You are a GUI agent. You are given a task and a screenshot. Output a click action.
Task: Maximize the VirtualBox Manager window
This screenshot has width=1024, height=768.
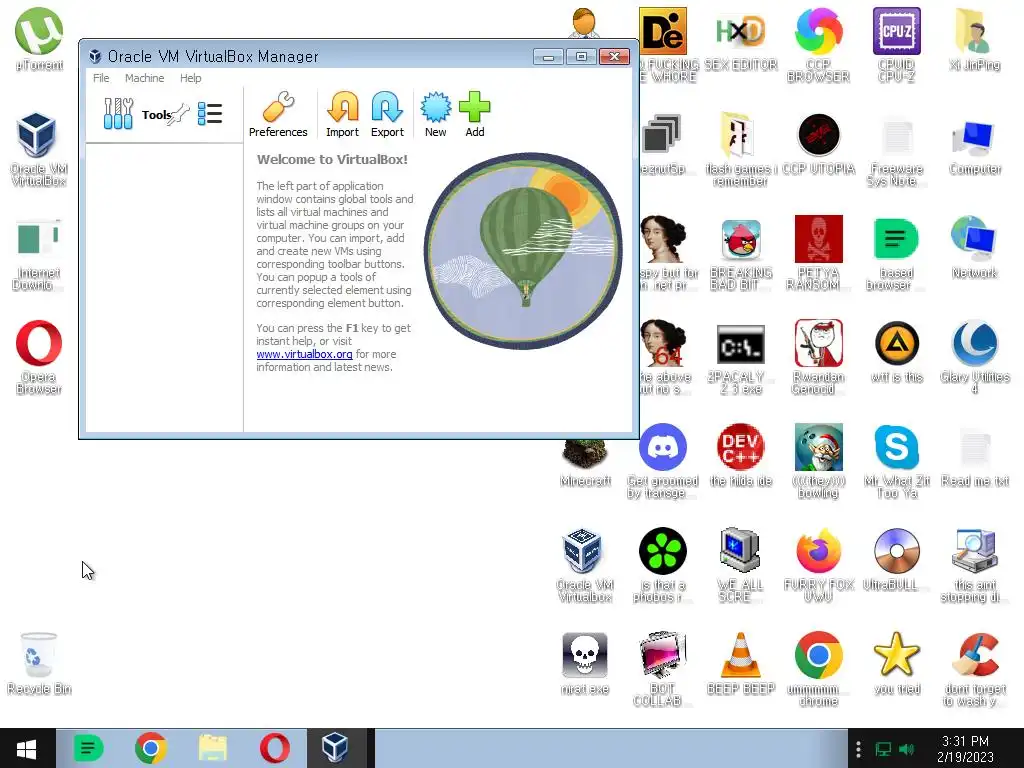(x=581, y=57)
